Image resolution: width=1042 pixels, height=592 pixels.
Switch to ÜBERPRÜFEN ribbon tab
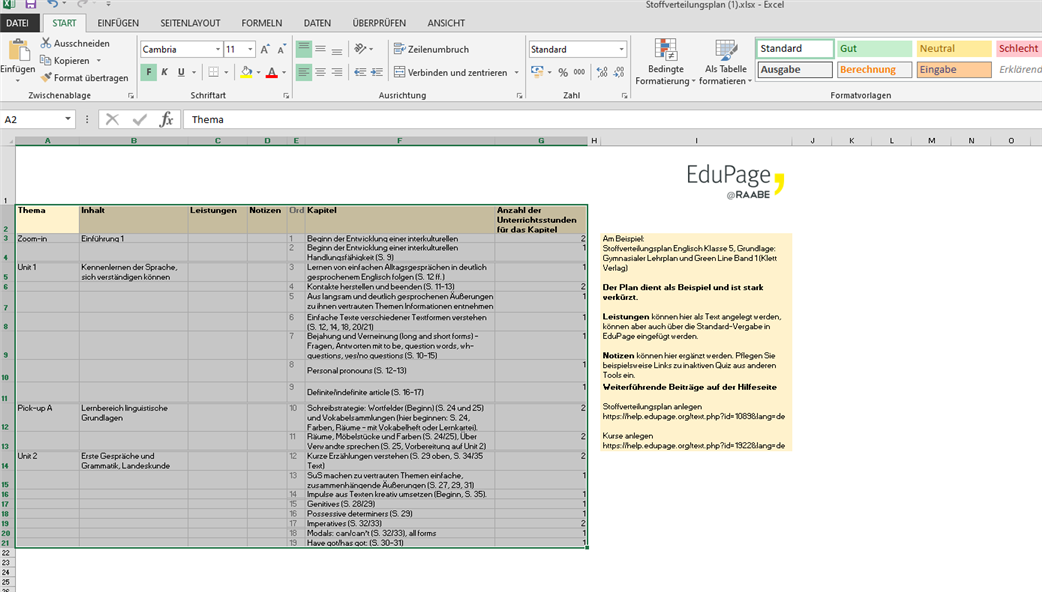pyautogui.click(x=379, y=23)
